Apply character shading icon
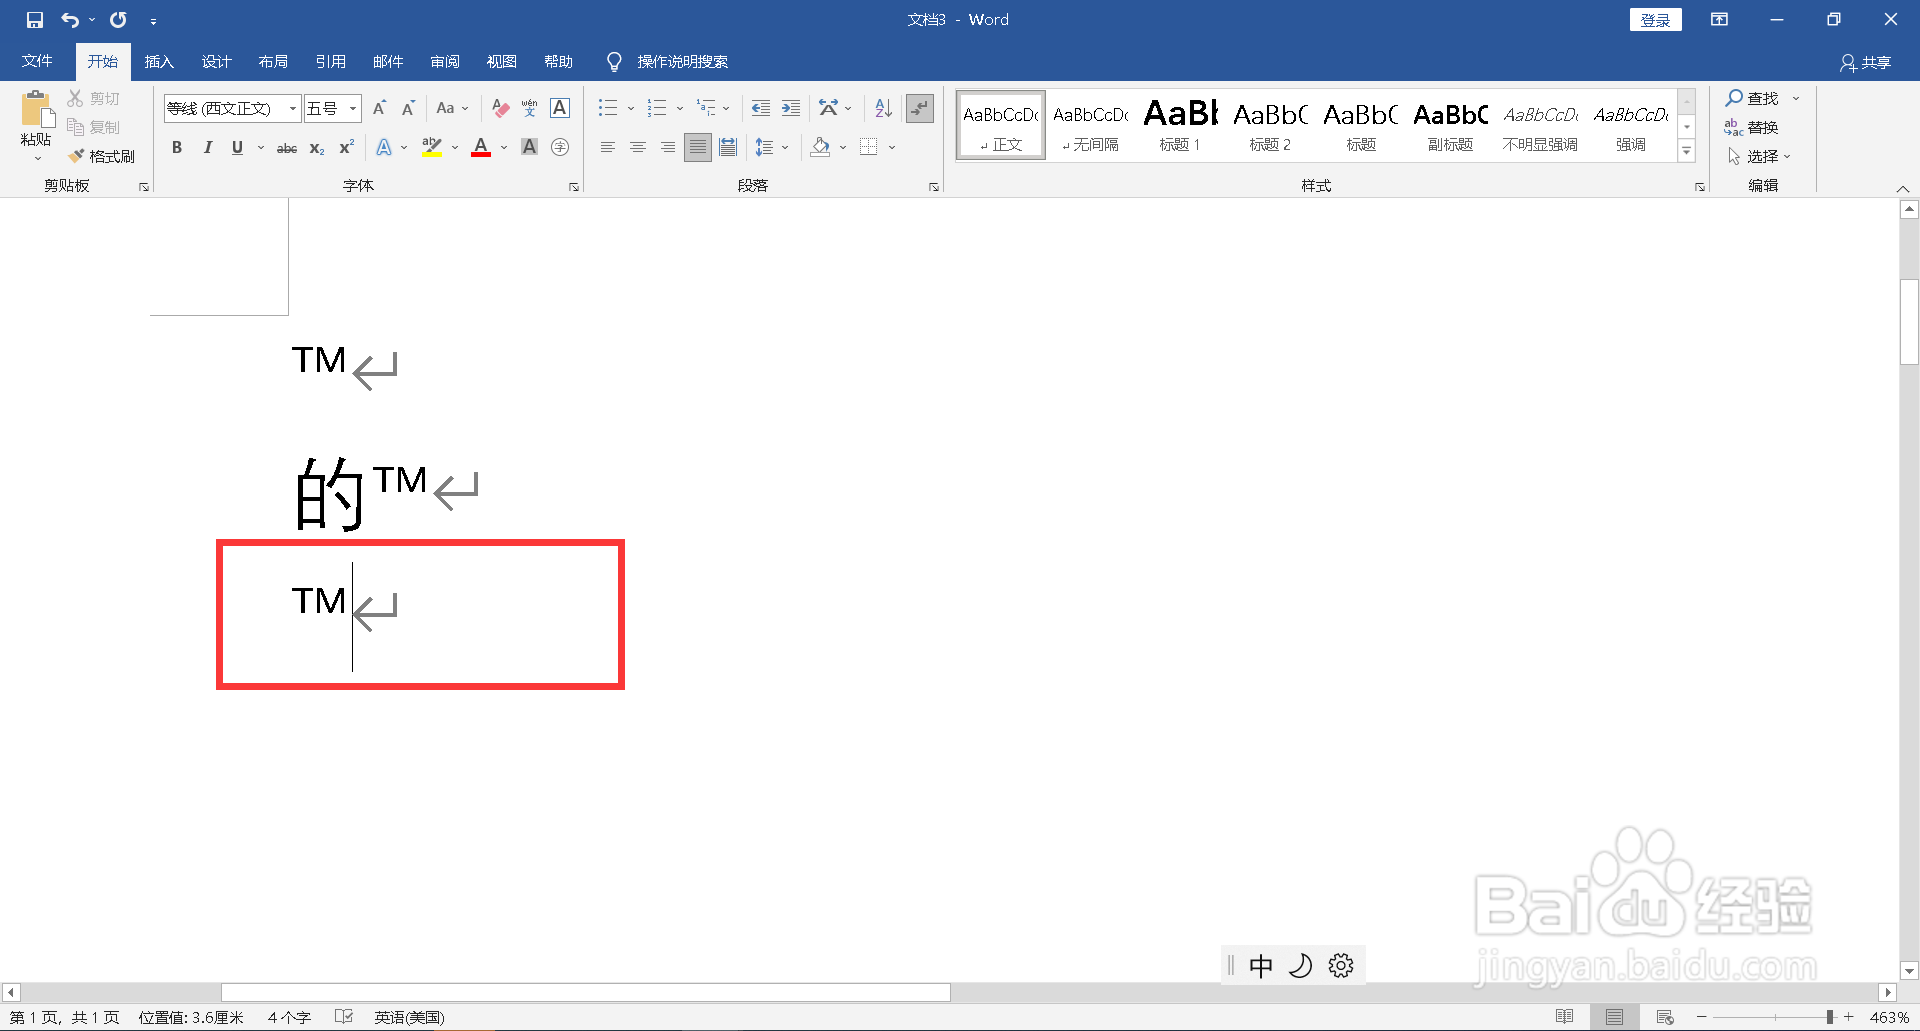Image resolution: width=1920 pixels, height=1031 pixels. point(530,147)
